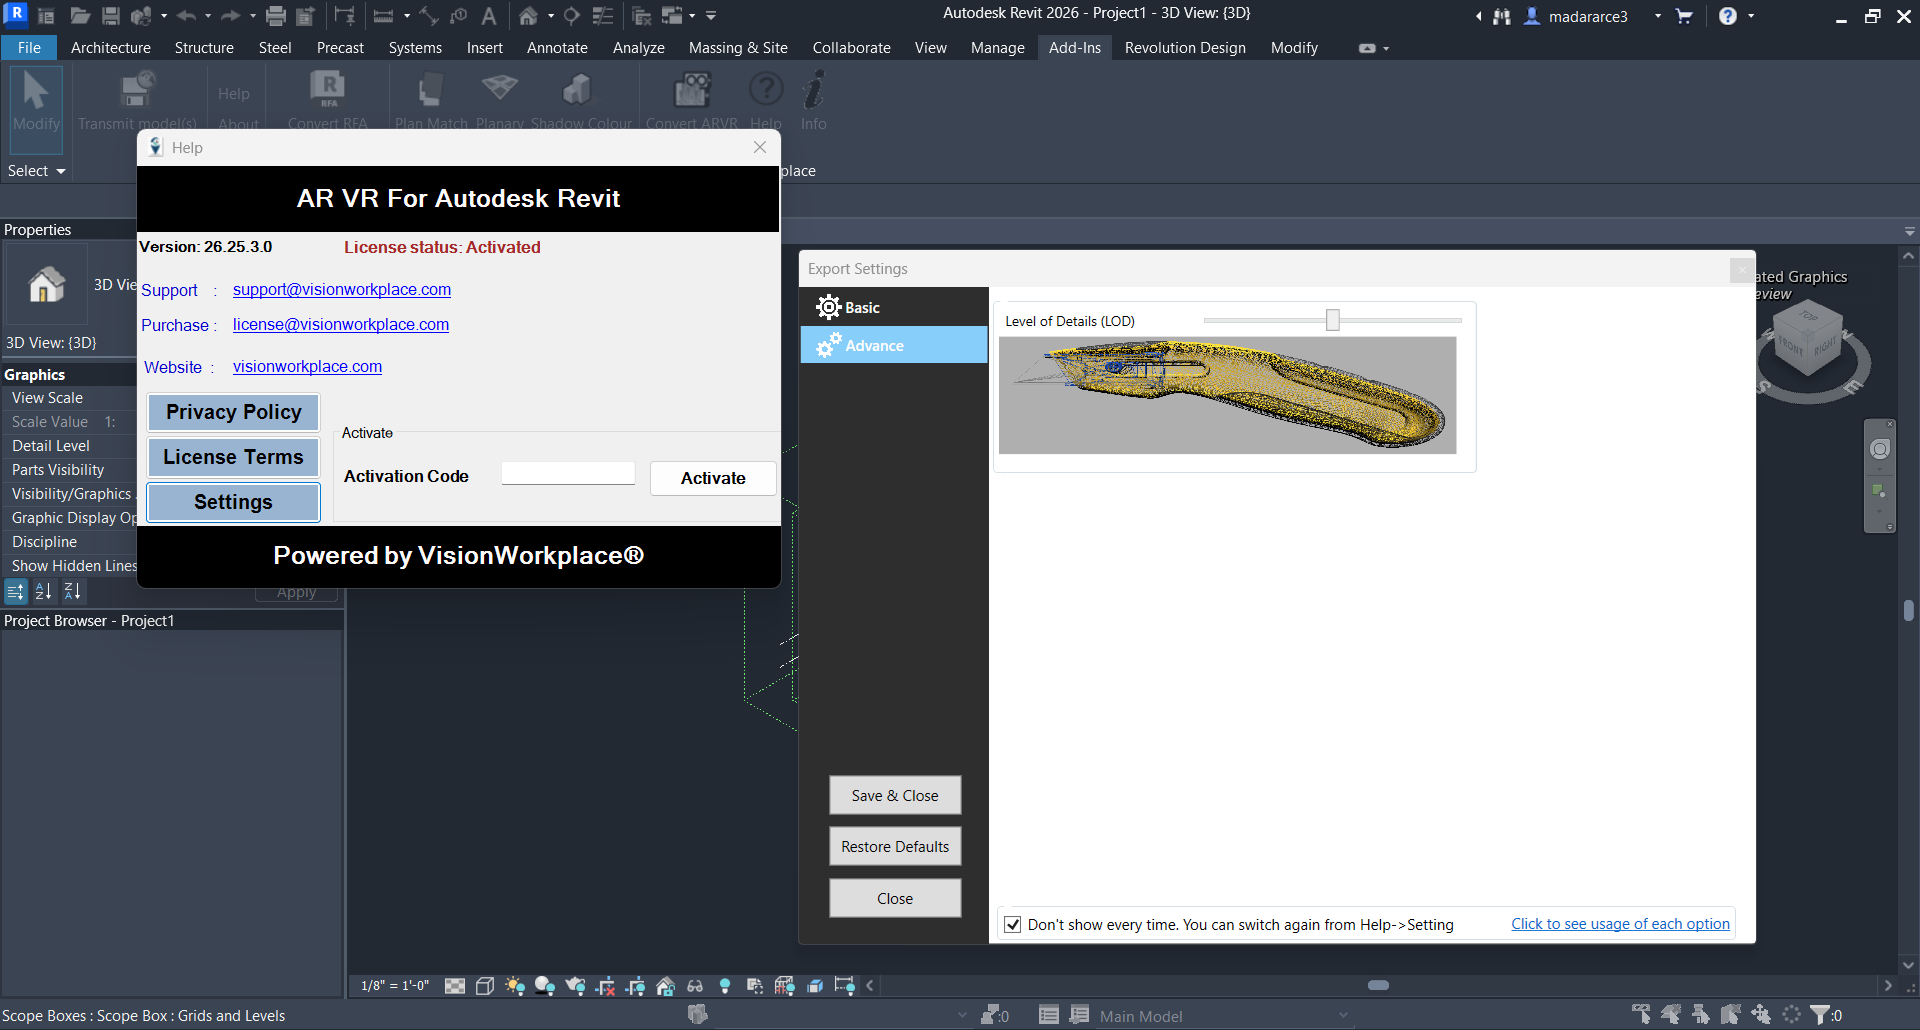The width and height of the screenshot is (1920, 1030).
Task: Toggle descending Z-A sort in Properties
Action: tap(72, 592)
